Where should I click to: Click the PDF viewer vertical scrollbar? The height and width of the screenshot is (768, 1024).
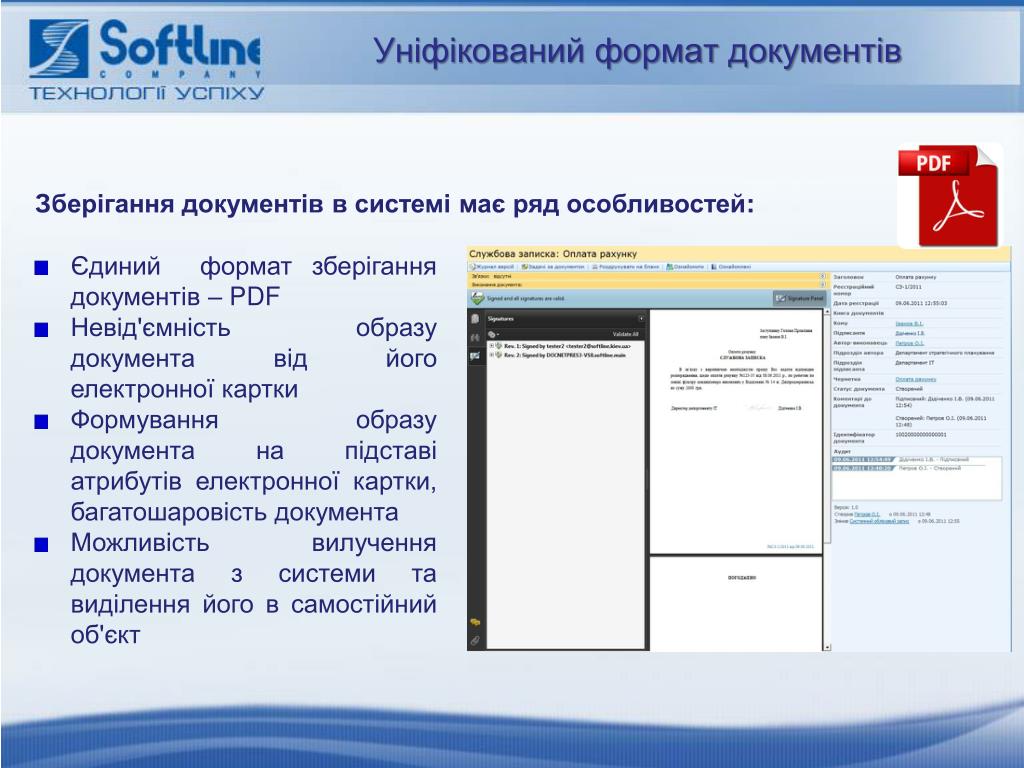pyautogui.click(x=827, y=479)
